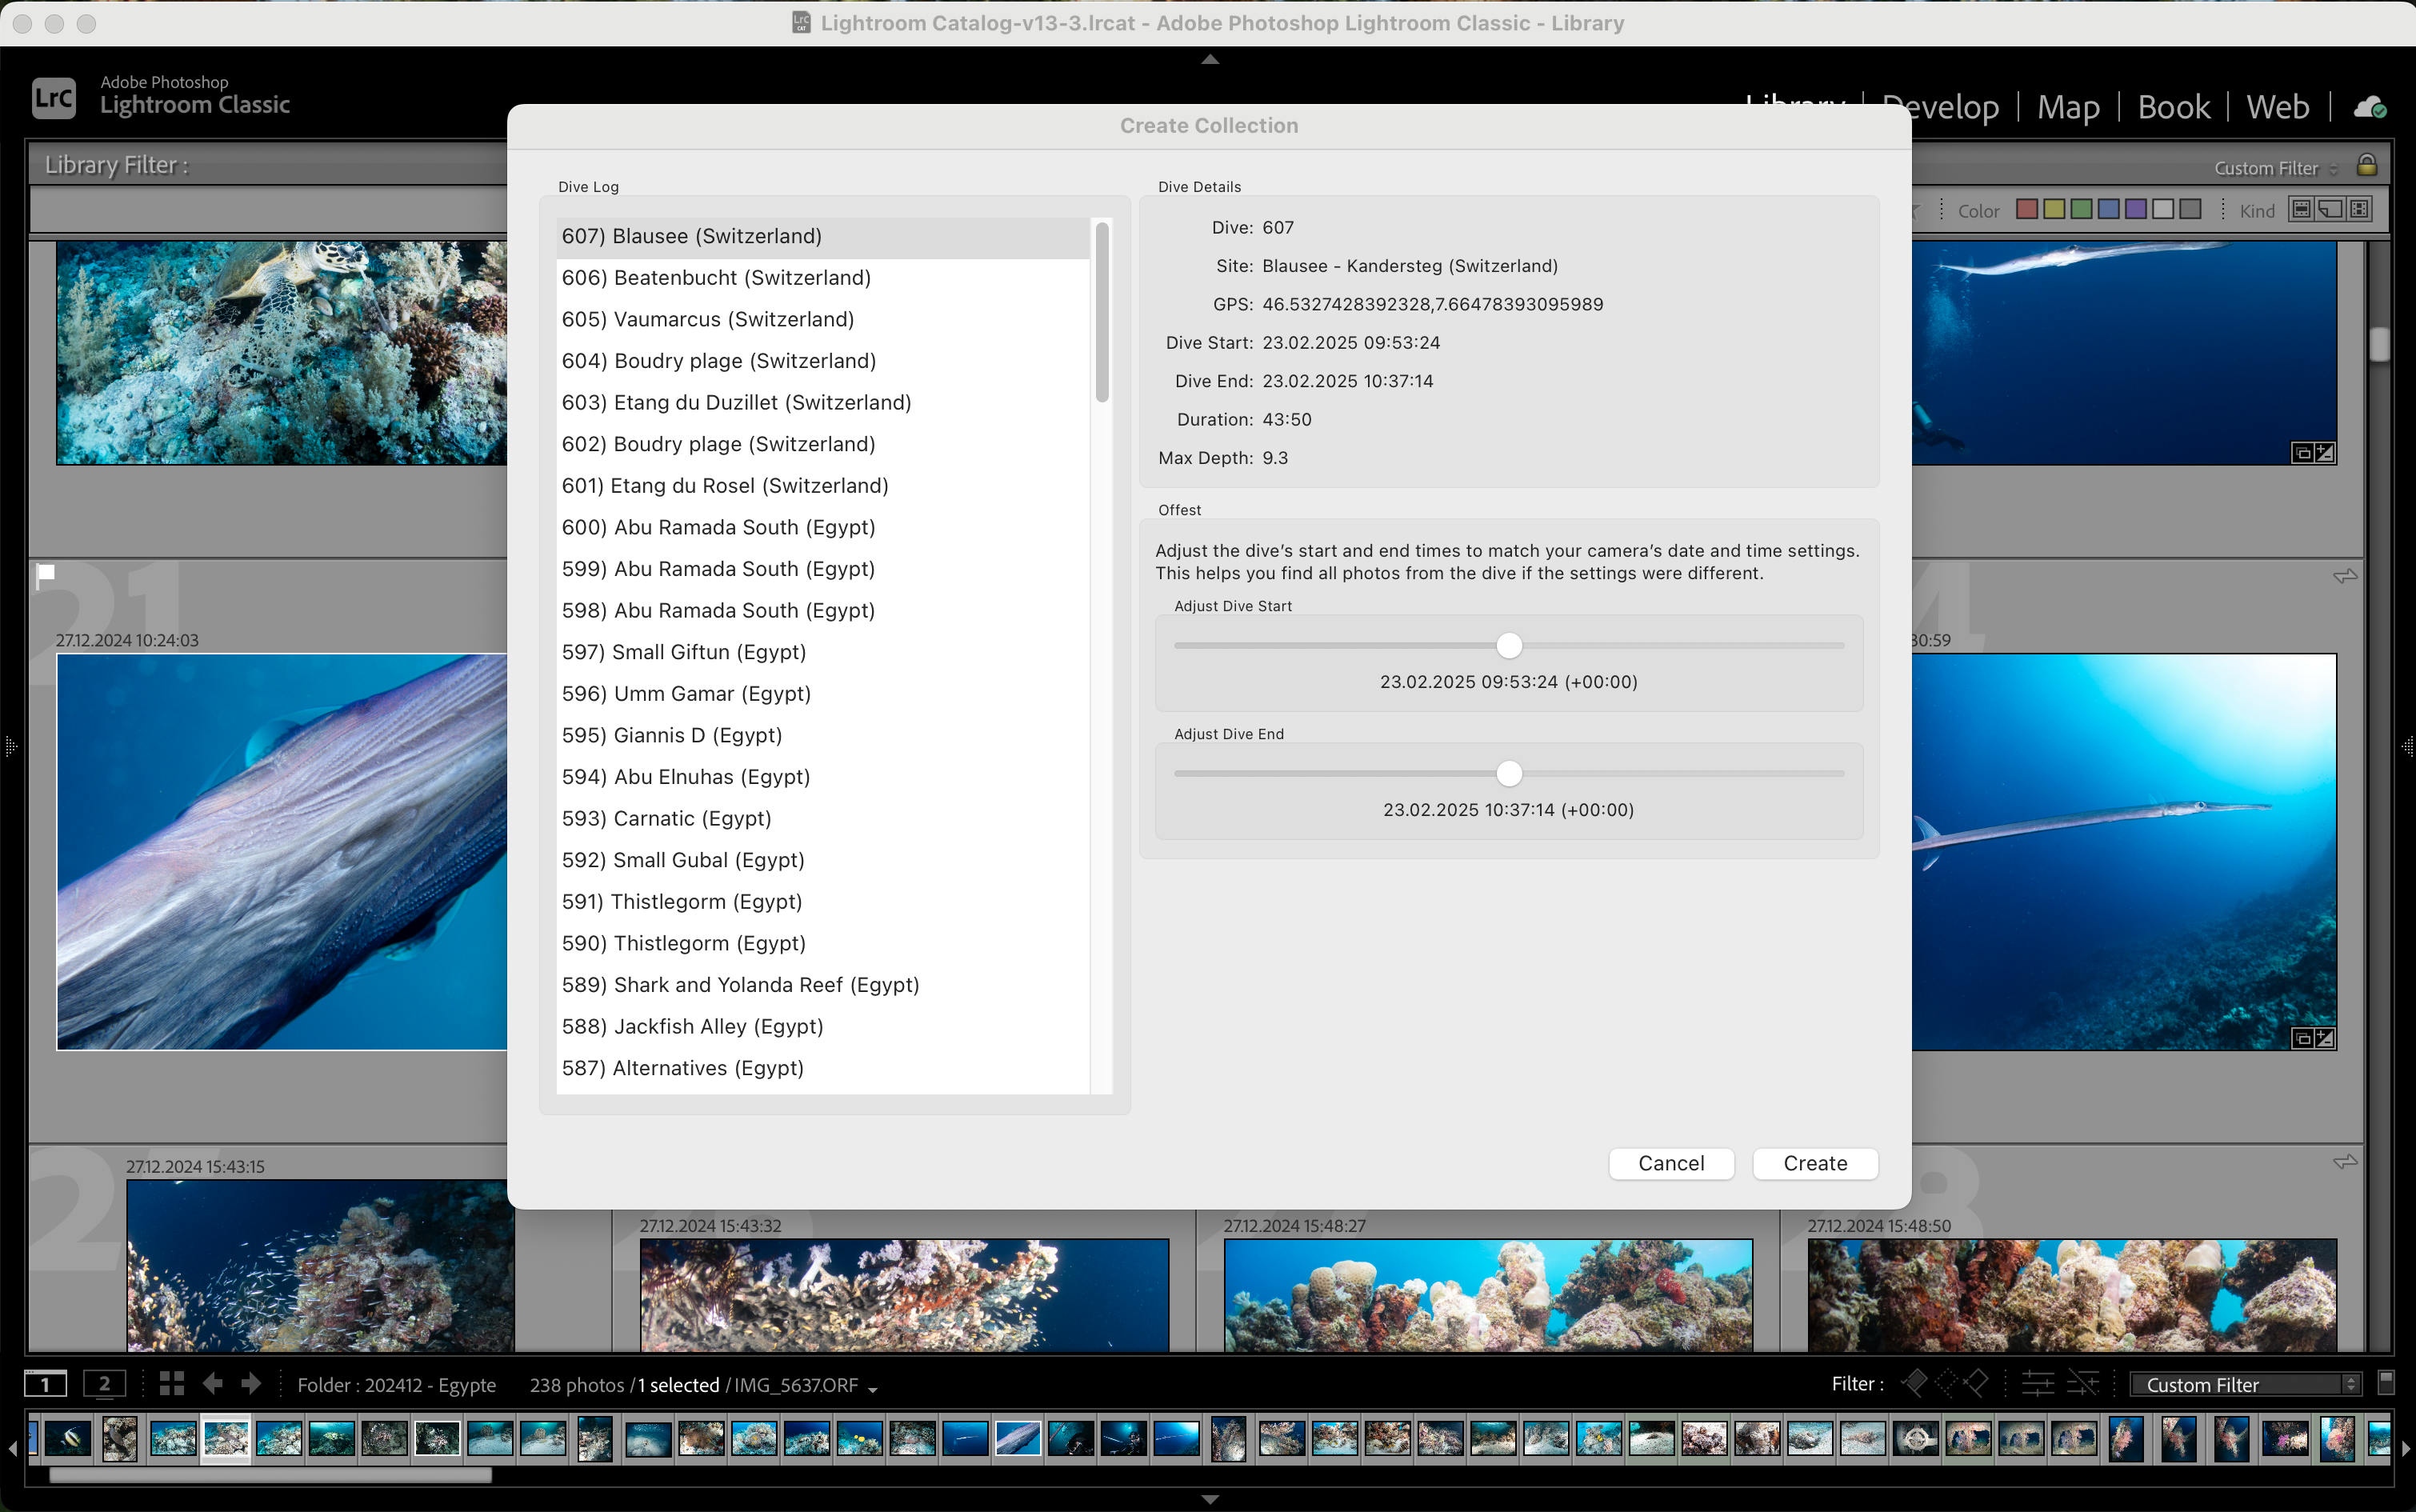Select dive 591) Thistlegorm (Egypt)
The width and height of the screenshot is (2416, 1512).
point(822,902)
